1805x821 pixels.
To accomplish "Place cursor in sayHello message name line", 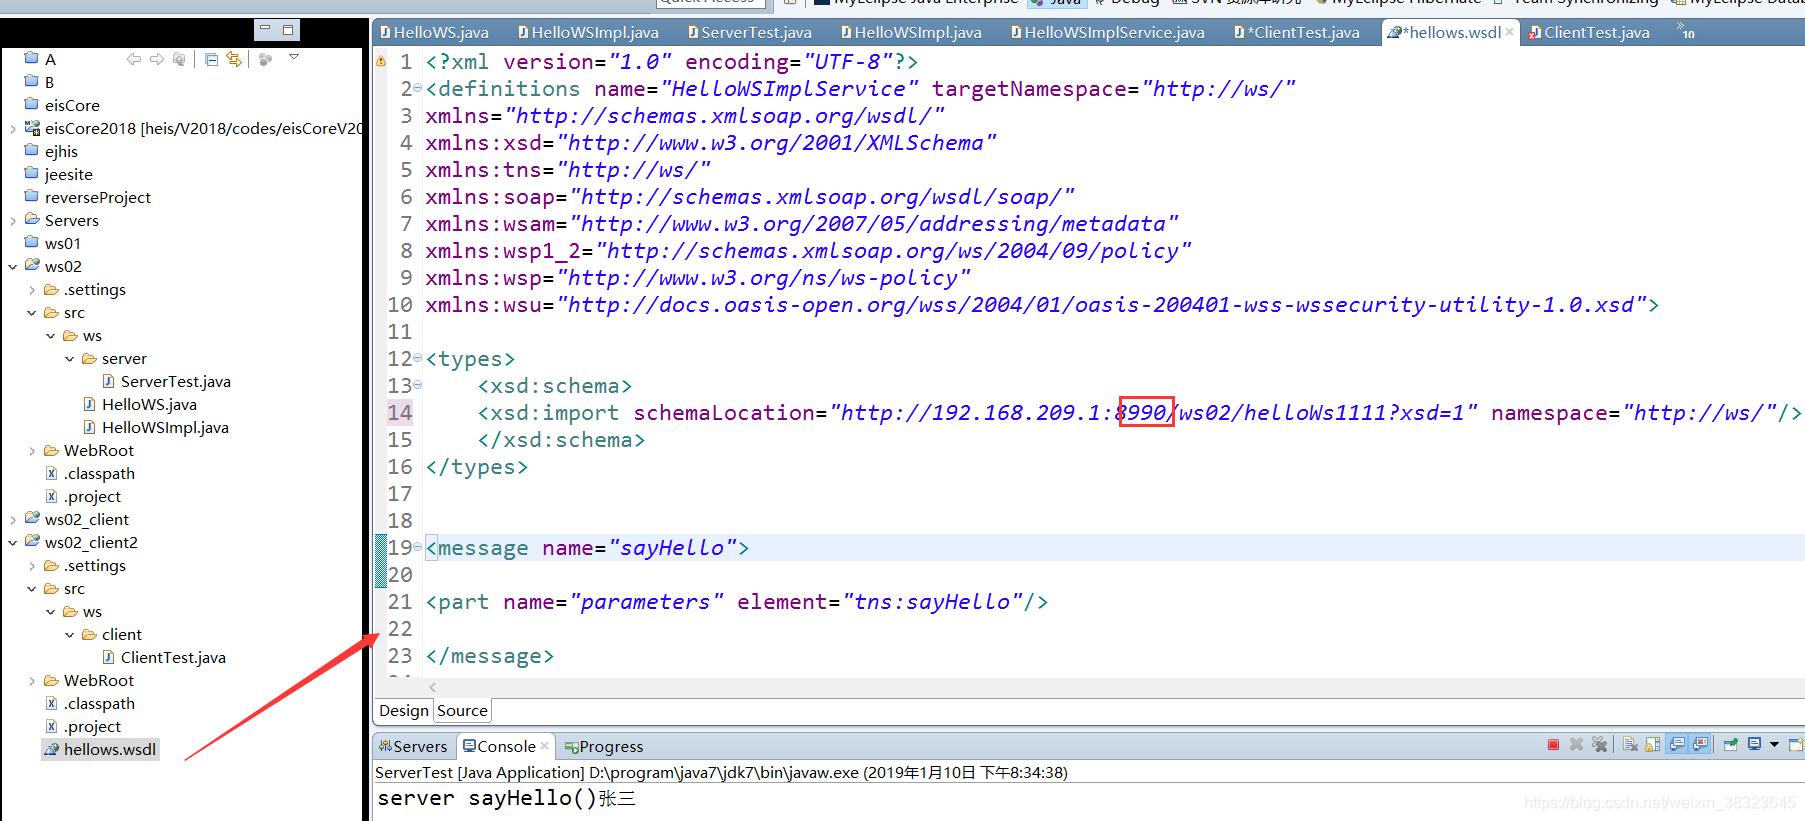I will (587, 548).
